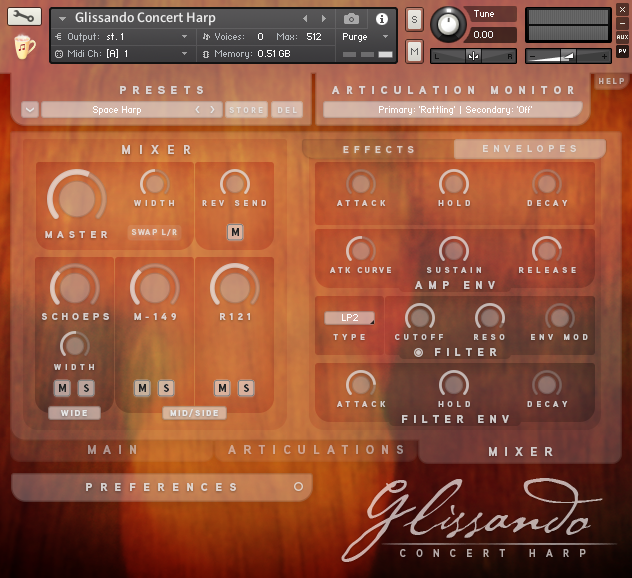Image resolution: width=632 pixels, height=578 pixels.
Task: Go to previous instrument with left arrow
Action: 305,19
